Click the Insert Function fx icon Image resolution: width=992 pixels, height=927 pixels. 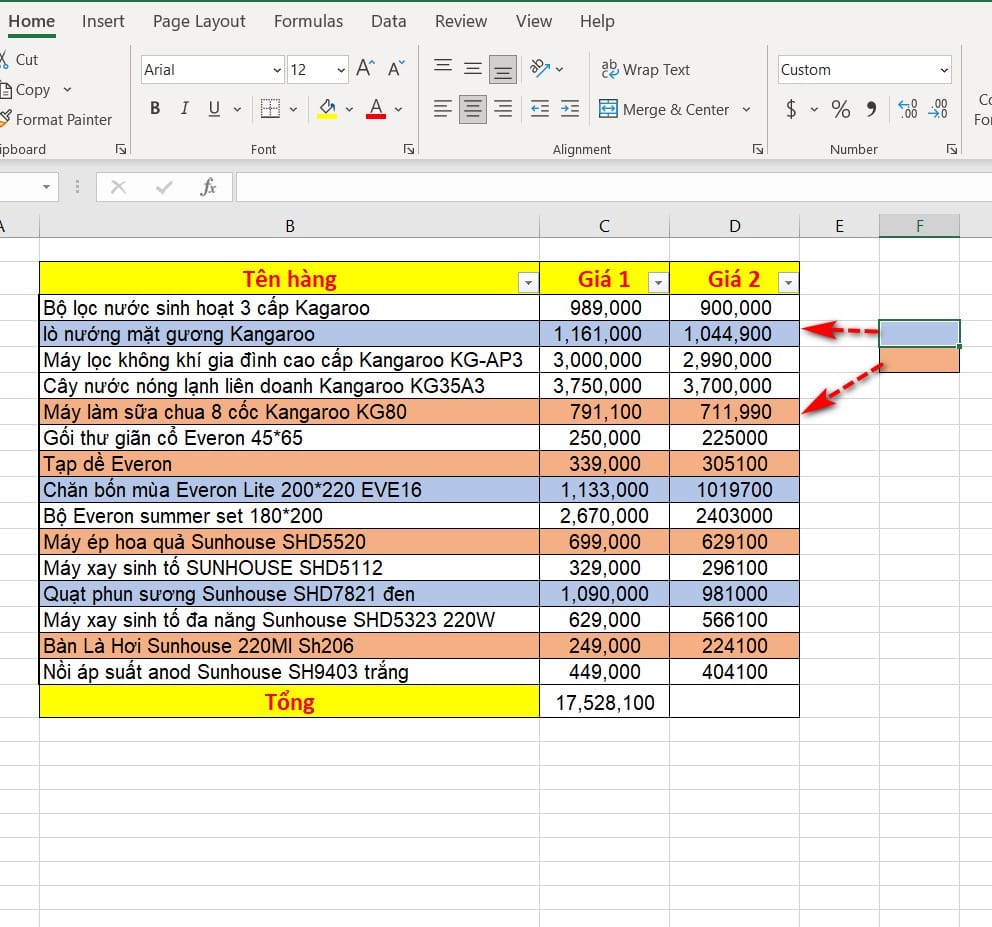click(208, 187)
